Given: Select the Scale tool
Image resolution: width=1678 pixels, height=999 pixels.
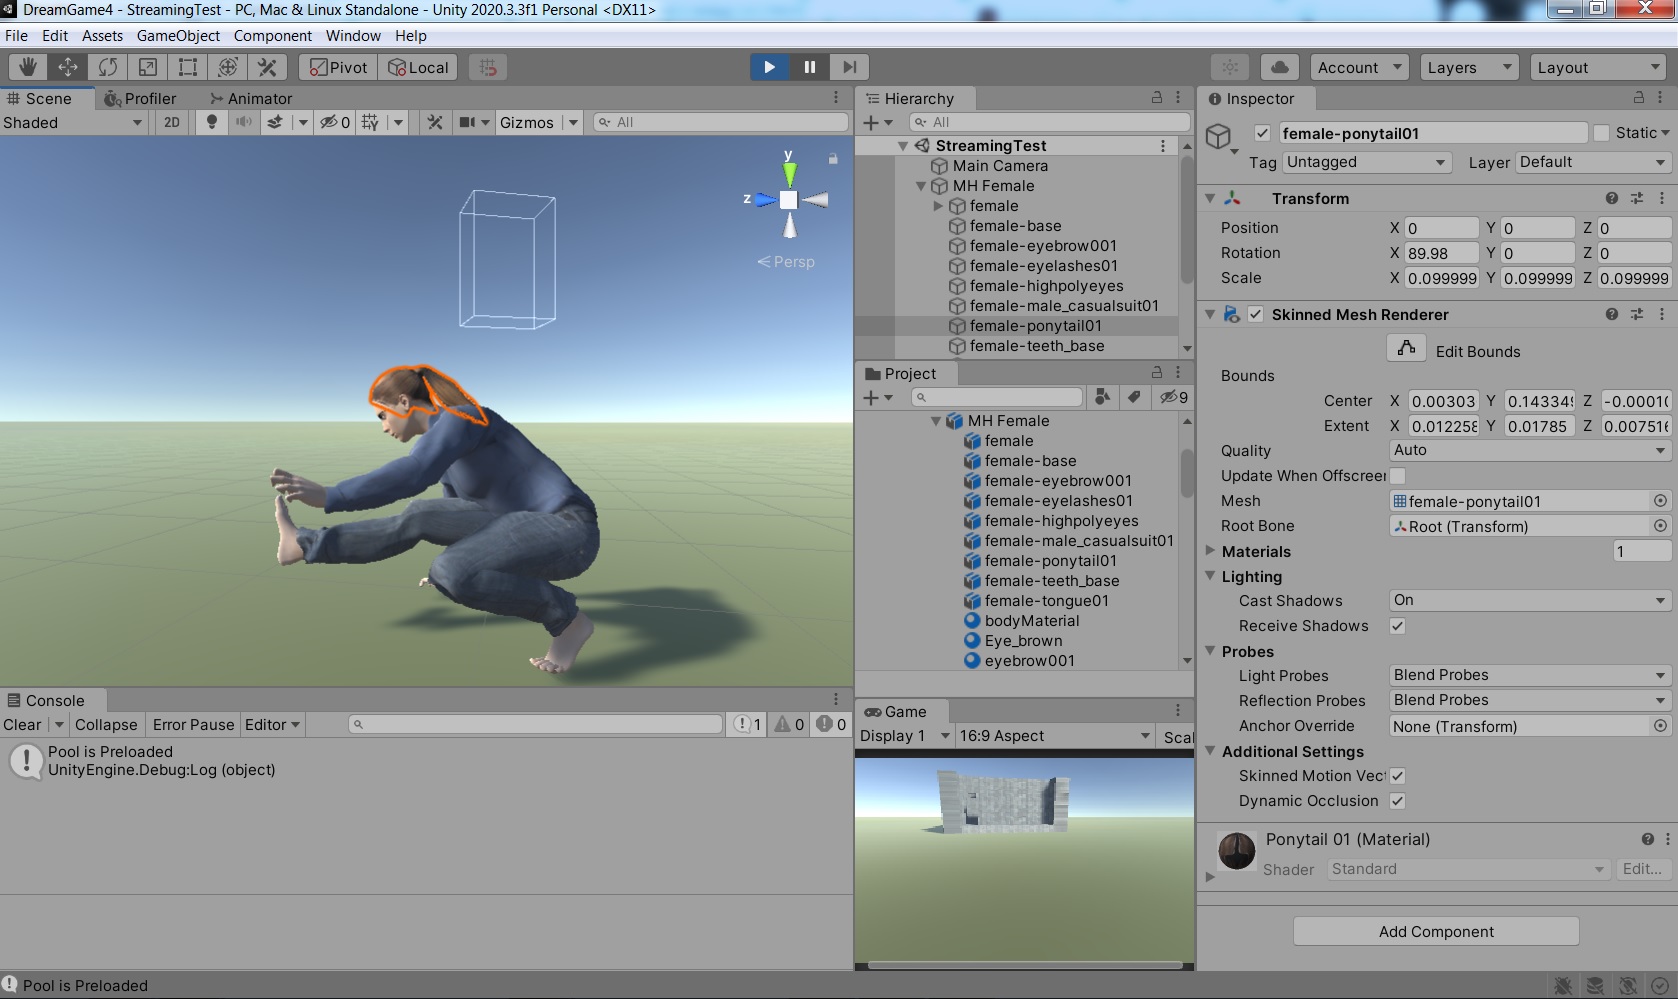Looking at the screenshot, I should coord(148,67).
